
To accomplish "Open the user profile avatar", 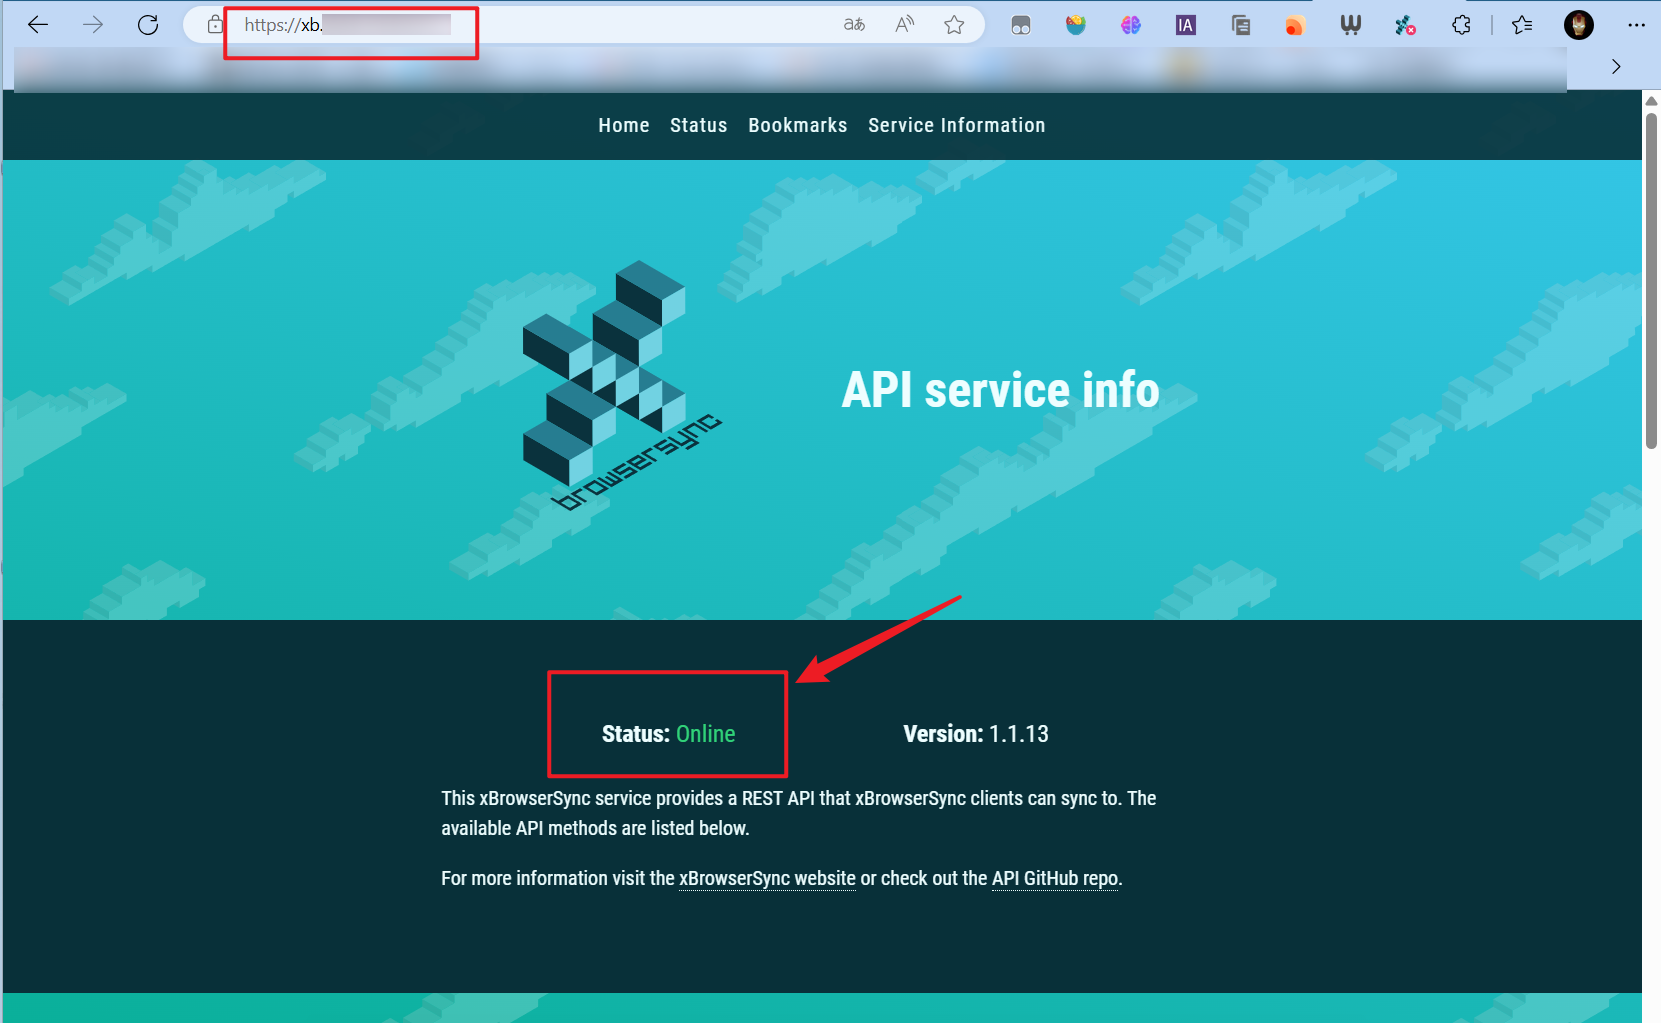I will coord(1579,26).
